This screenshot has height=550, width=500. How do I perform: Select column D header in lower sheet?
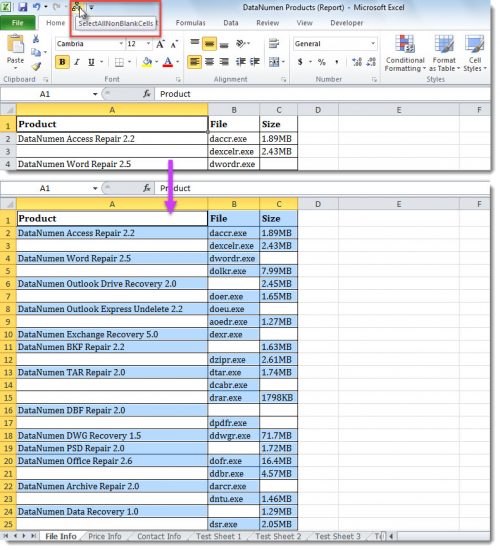(x=318, y=204)
